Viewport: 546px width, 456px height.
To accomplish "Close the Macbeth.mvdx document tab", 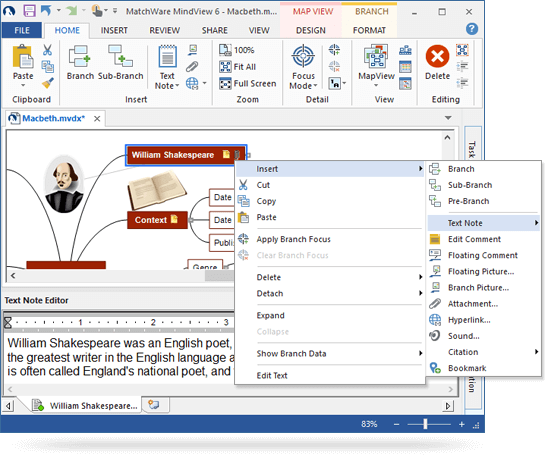I will [97, 119].
